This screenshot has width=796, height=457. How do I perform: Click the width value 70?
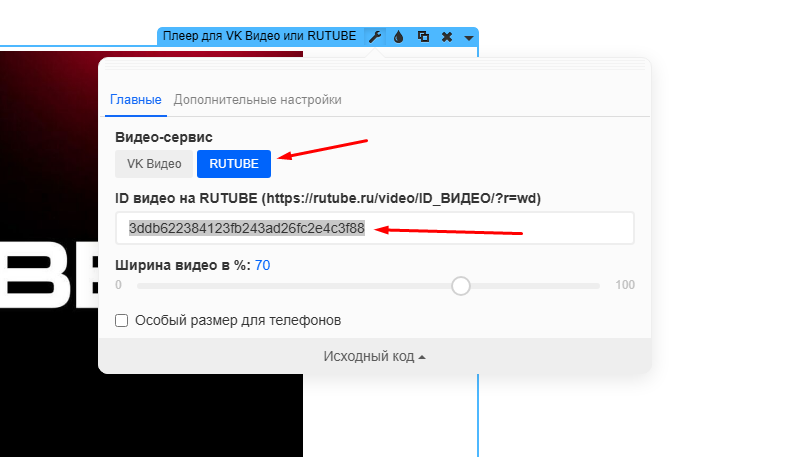click(262, 265)
